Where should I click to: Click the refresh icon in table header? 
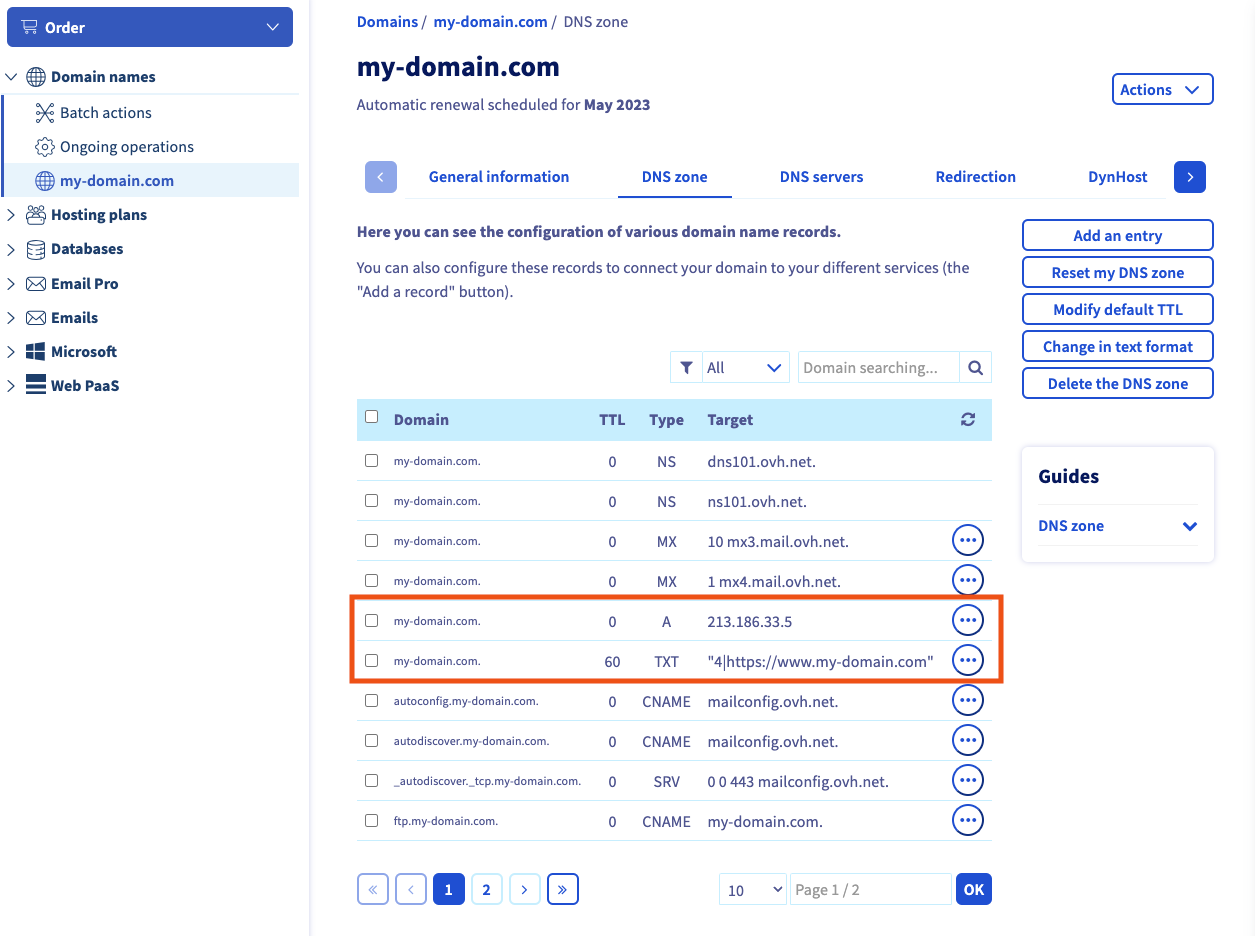point(967,420)
